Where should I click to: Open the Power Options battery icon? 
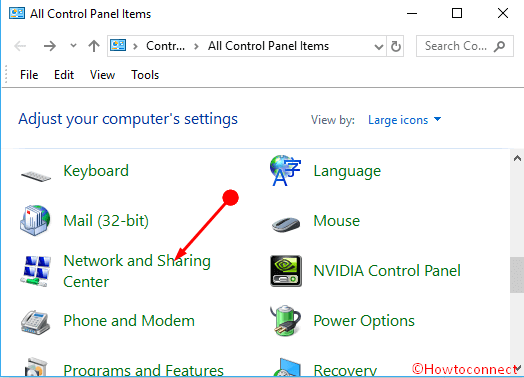click(285, 321)
